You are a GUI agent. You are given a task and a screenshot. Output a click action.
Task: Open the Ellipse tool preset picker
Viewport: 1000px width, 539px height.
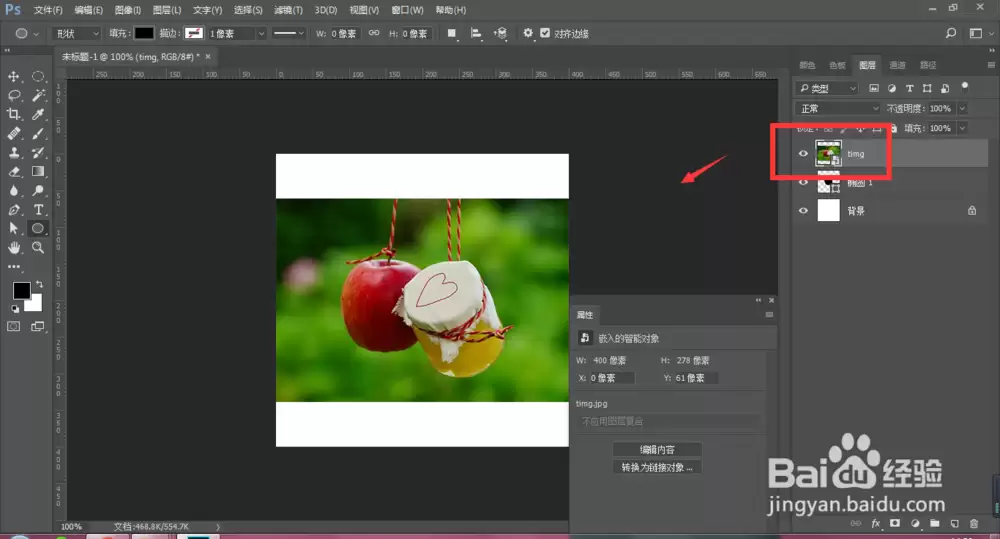(26, 33)
